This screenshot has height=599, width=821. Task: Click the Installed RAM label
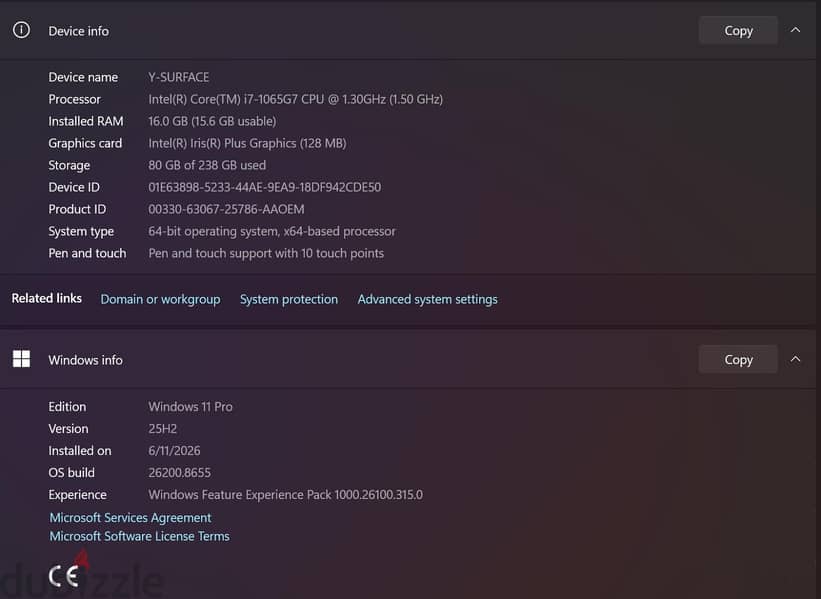pos(86,121)
